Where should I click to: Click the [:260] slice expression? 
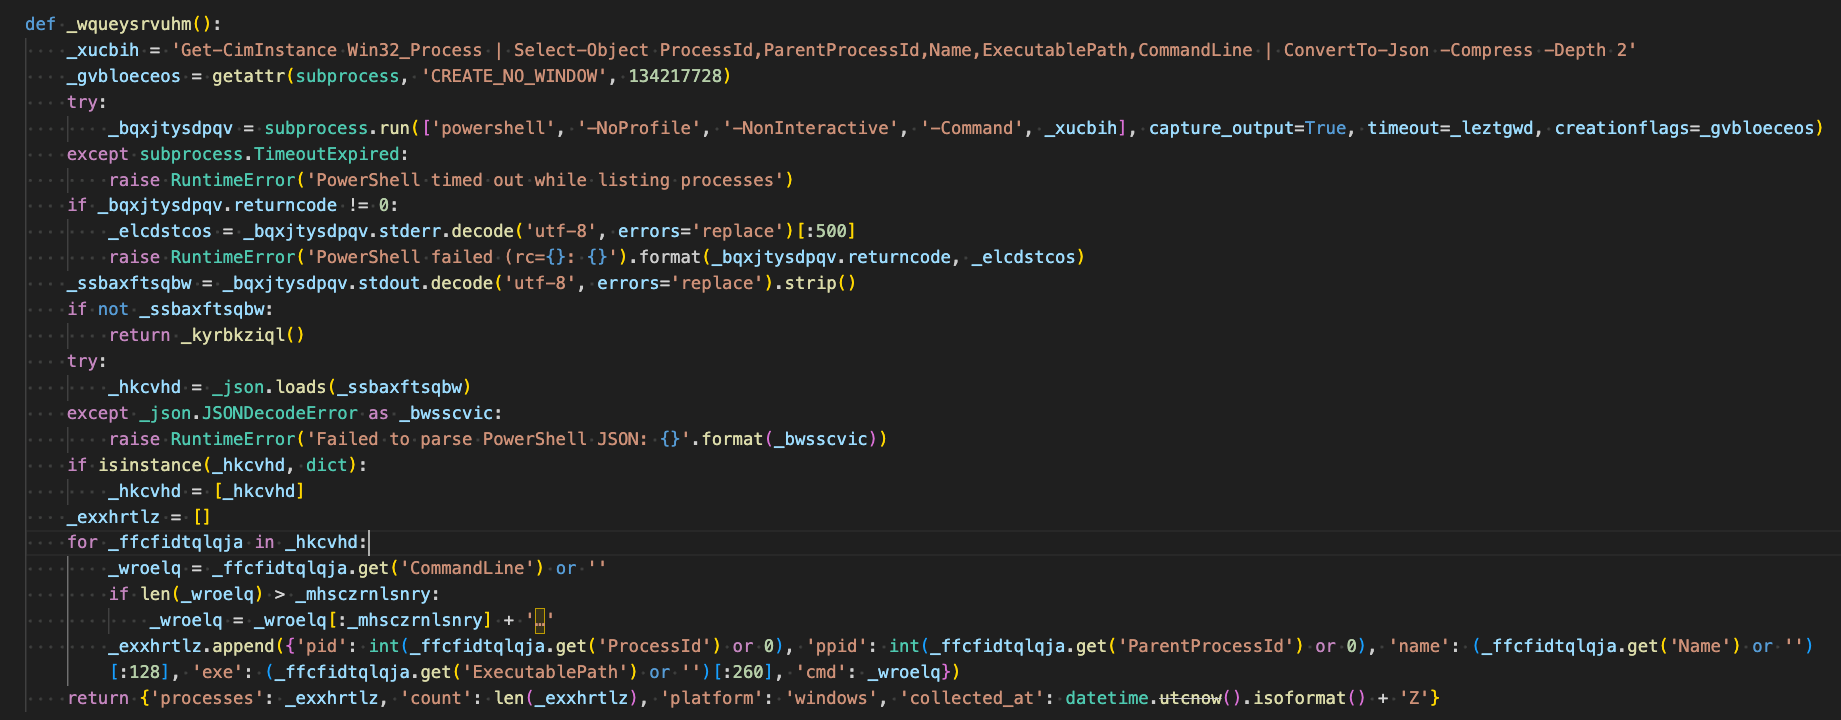pyautogui.click(x=743, y=672)
